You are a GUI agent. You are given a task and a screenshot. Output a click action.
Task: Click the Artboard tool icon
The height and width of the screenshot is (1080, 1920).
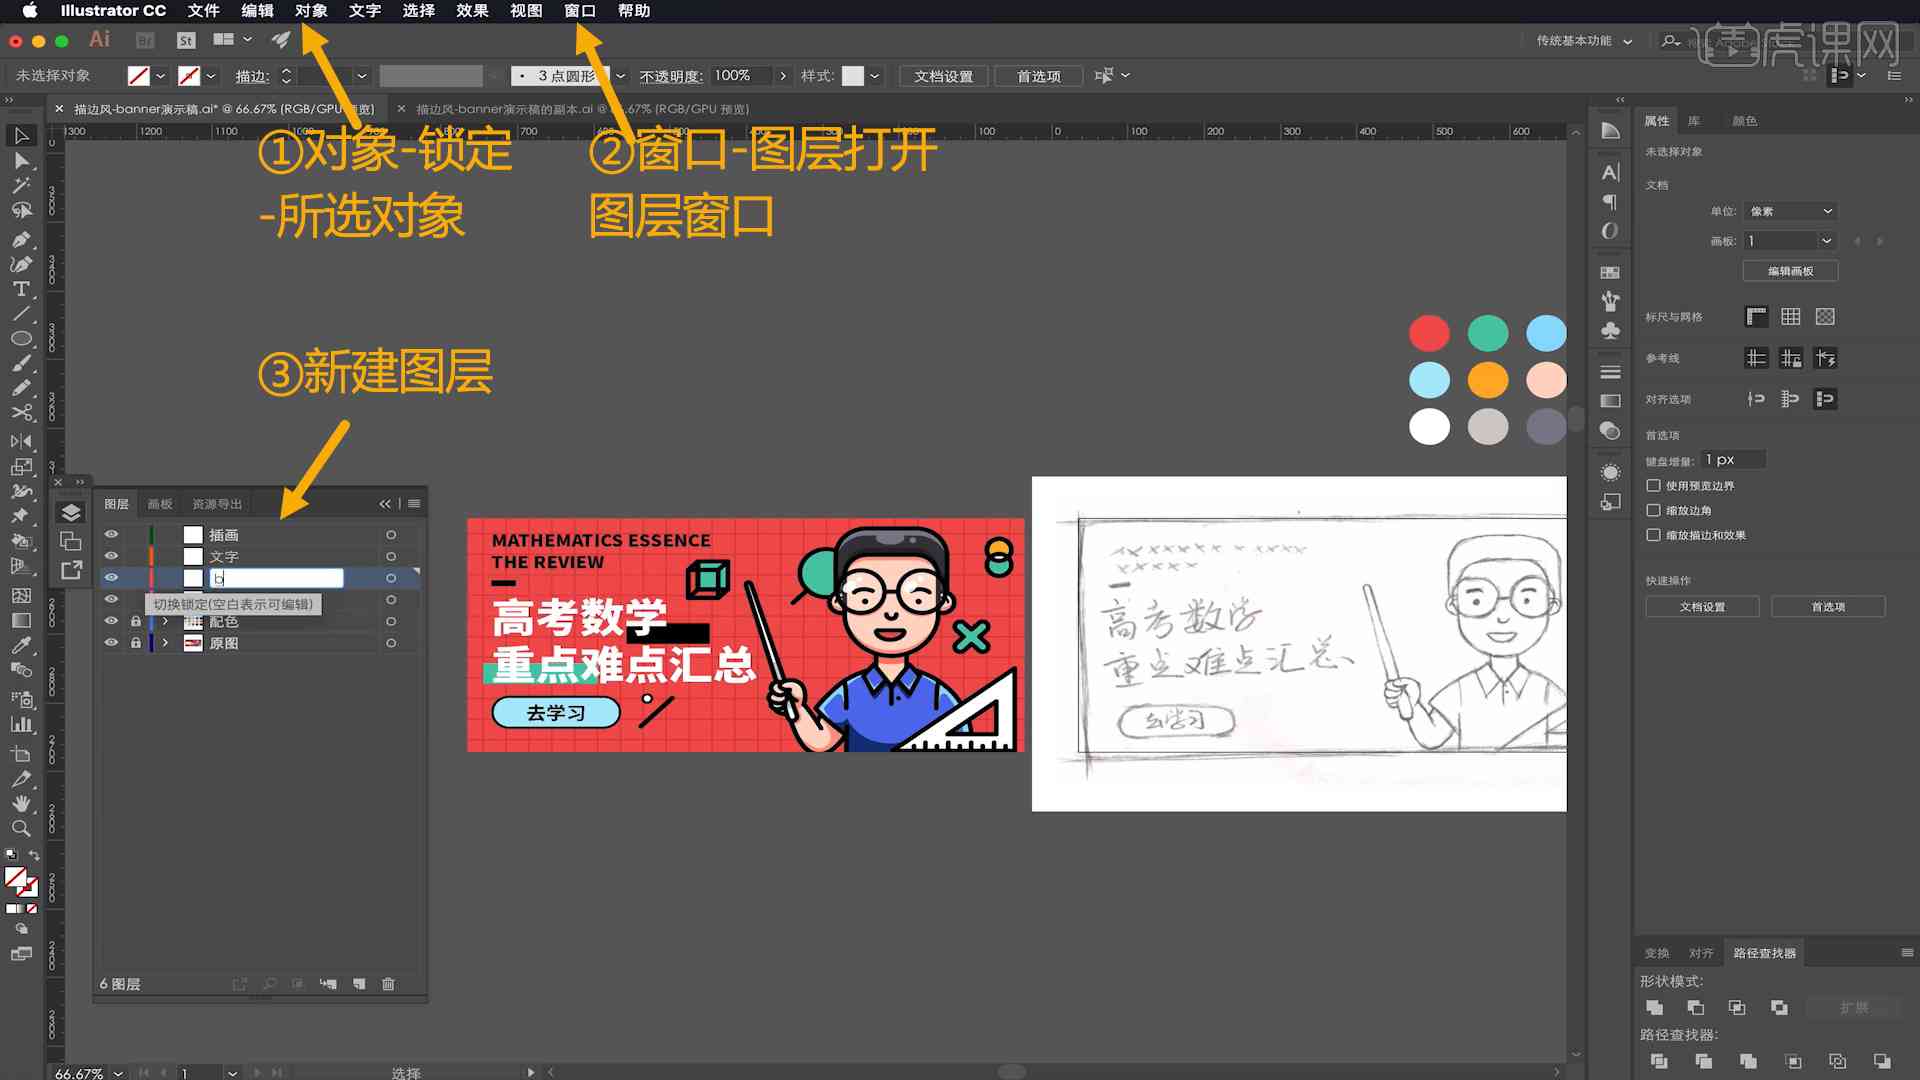[x=20, y=749]
